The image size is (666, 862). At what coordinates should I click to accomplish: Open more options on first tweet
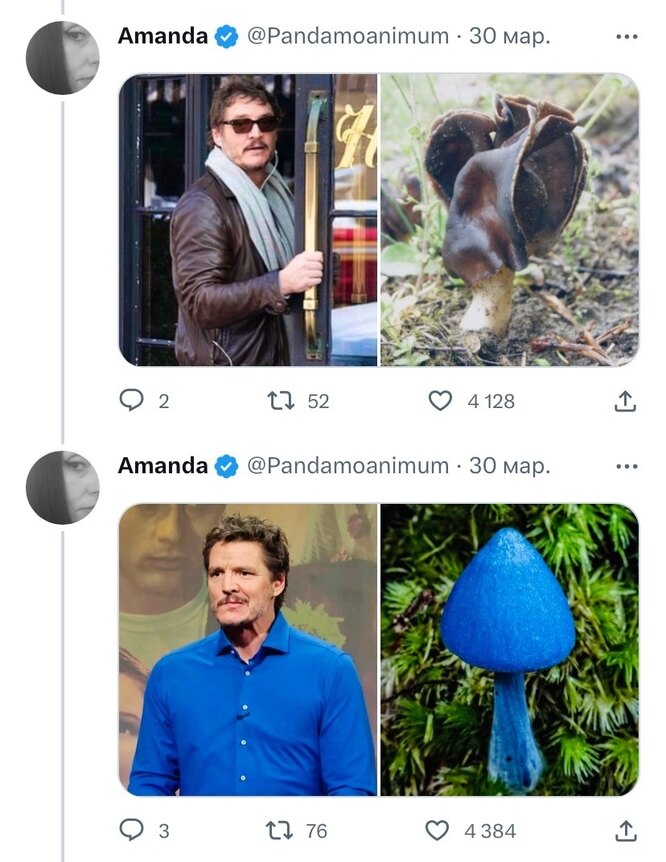point(627,37)
